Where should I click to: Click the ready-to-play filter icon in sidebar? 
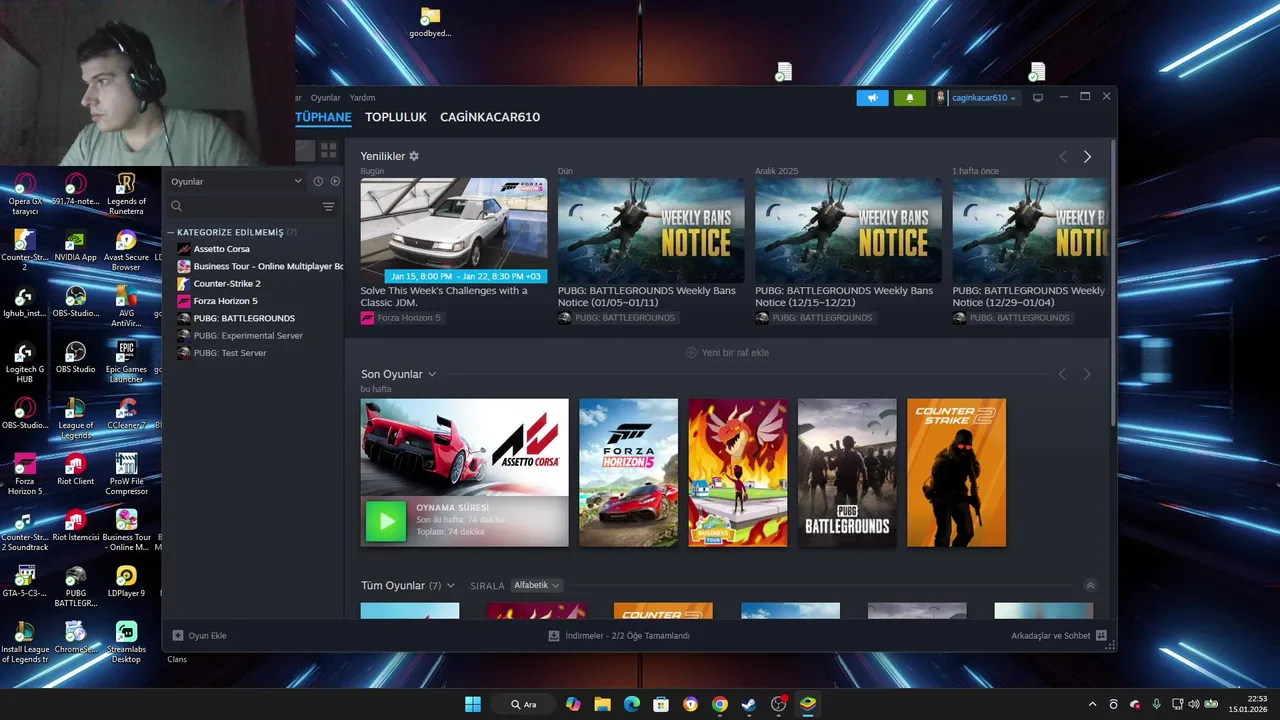[335, 181]
